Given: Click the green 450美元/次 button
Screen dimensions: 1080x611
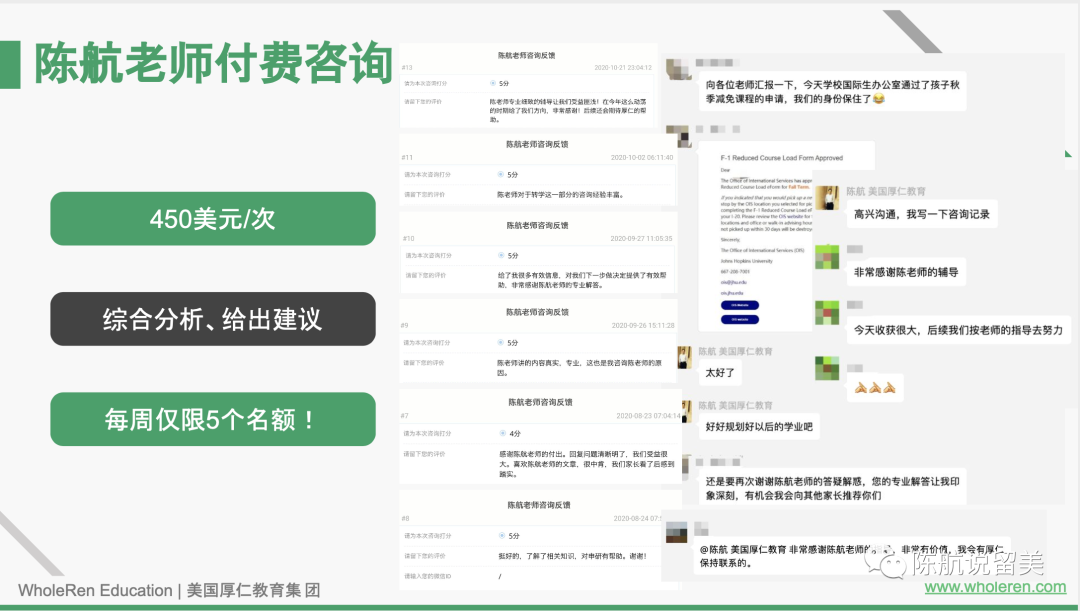Looking at the screenshot, I should pyautogui.click(x=213, y=219).
